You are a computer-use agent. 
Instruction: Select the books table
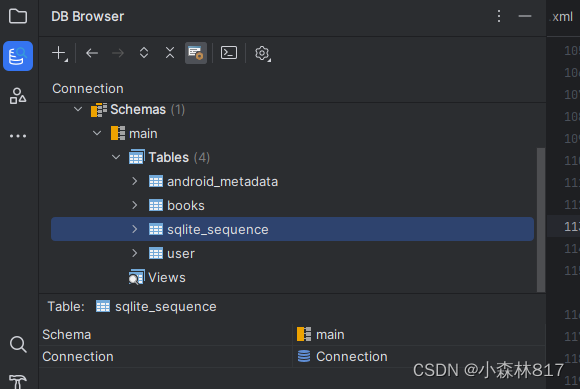tap(176, 206)
